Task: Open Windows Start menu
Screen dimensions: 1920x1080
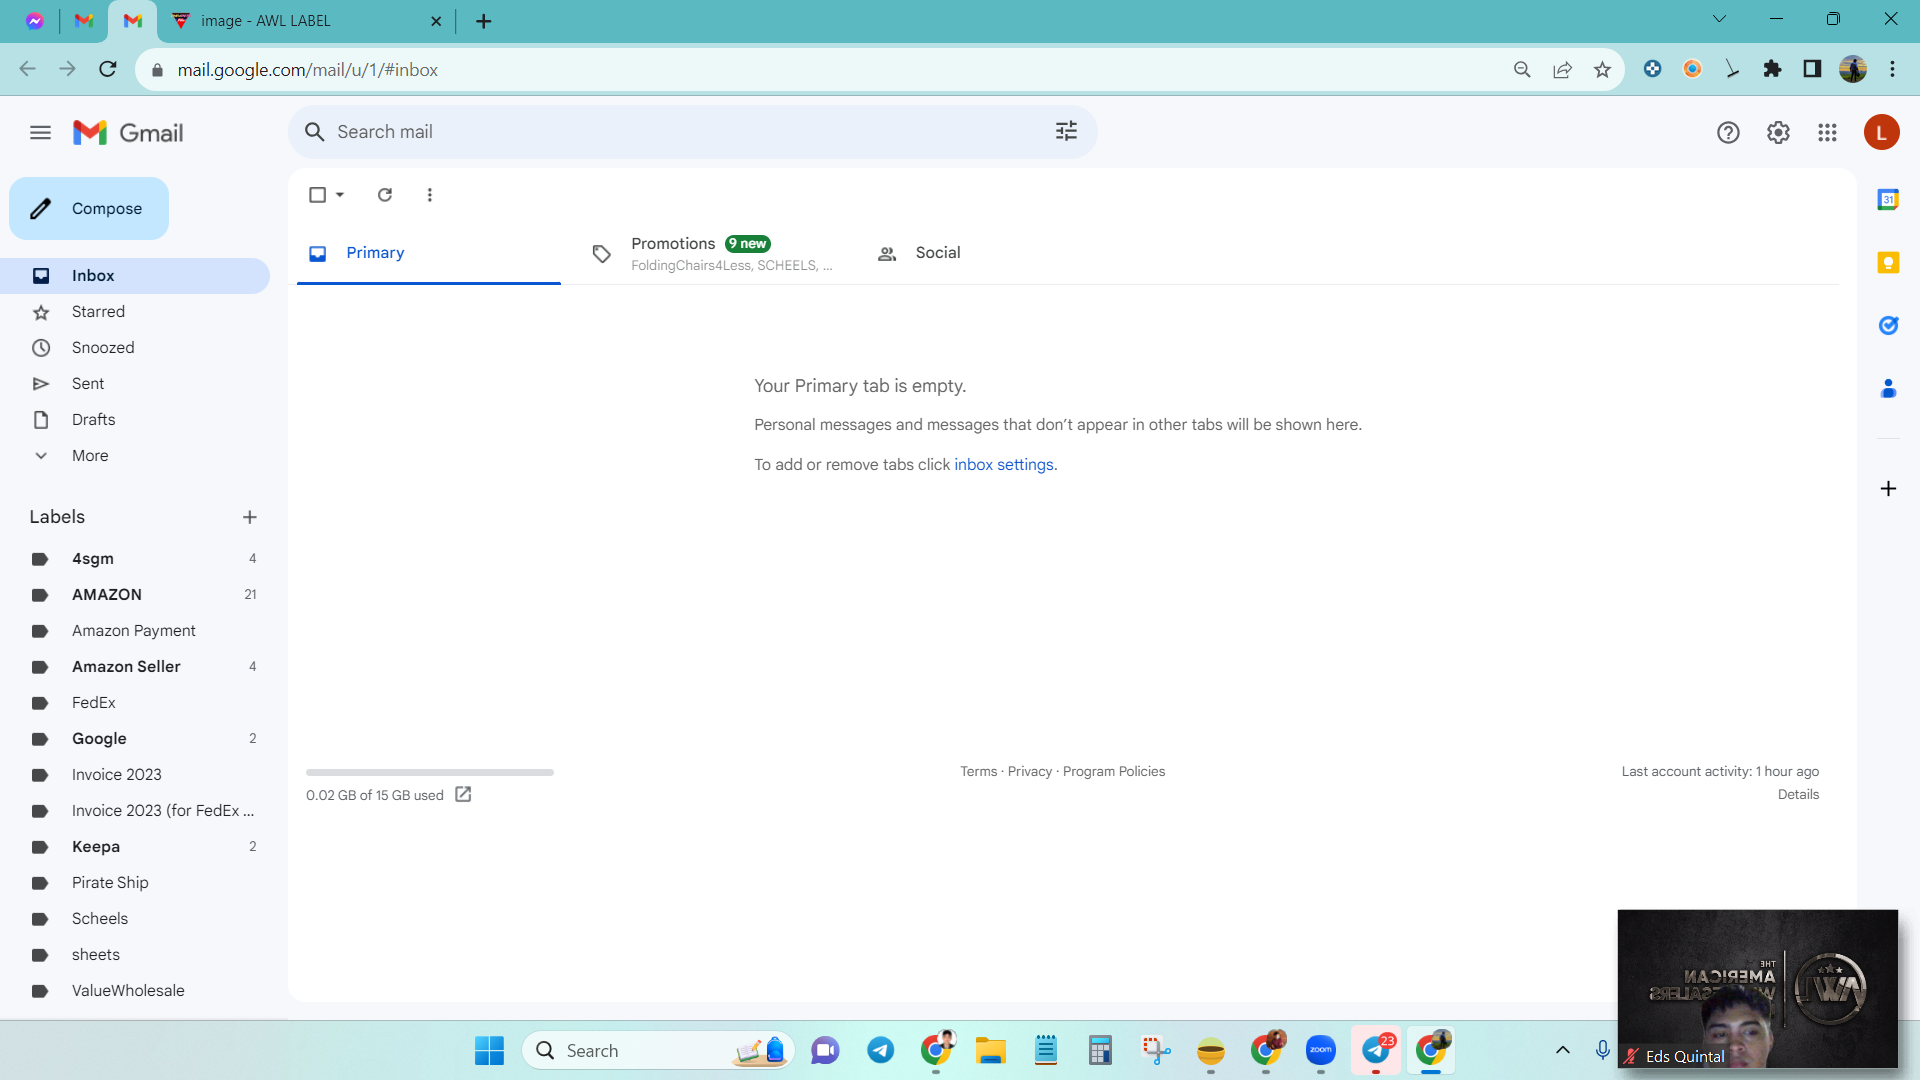Action: (x=489, y=1050)
